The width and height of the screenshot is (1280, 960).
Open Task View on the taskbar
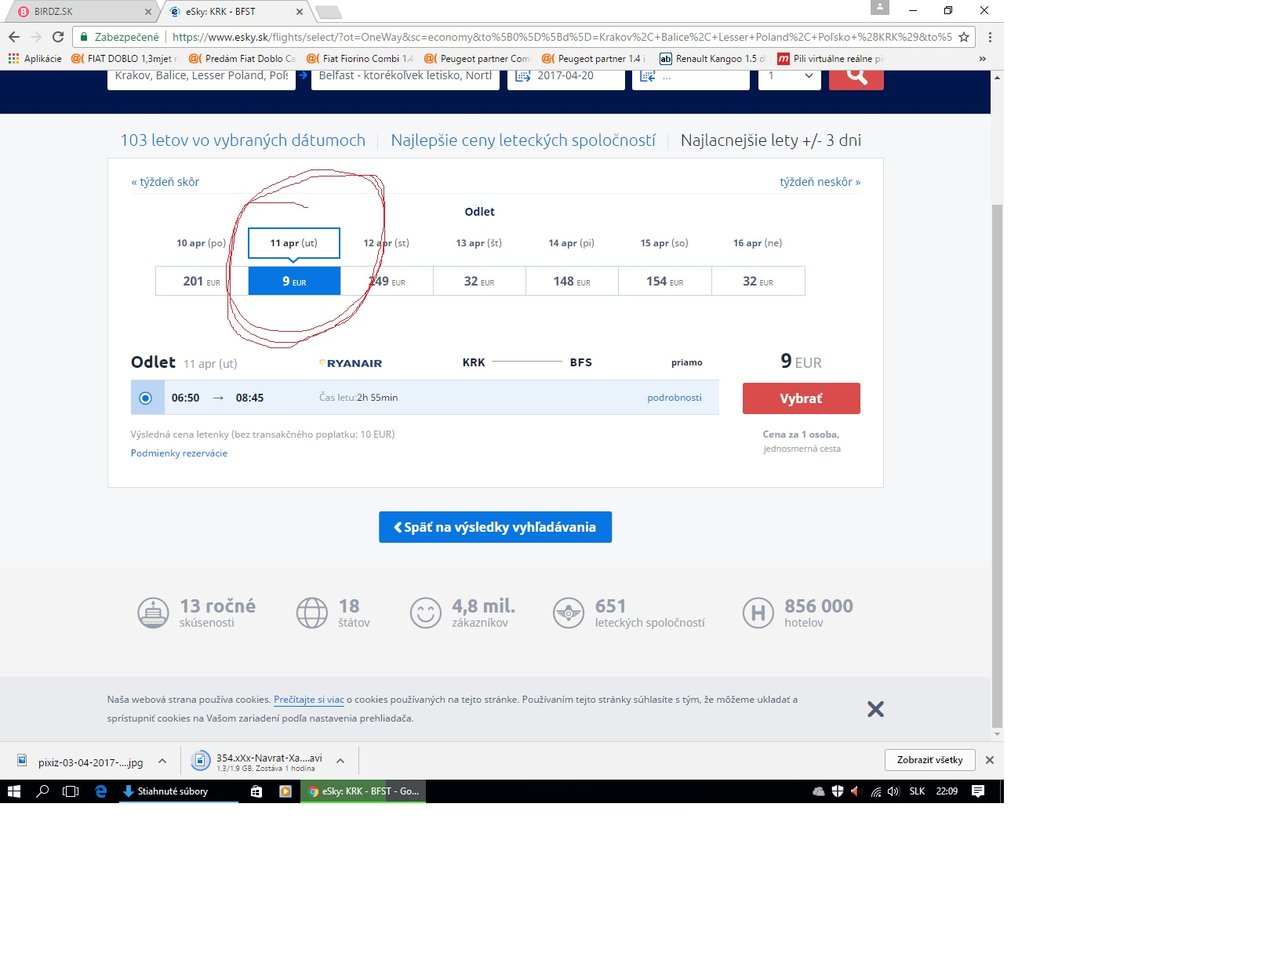[x=70, y=791]
